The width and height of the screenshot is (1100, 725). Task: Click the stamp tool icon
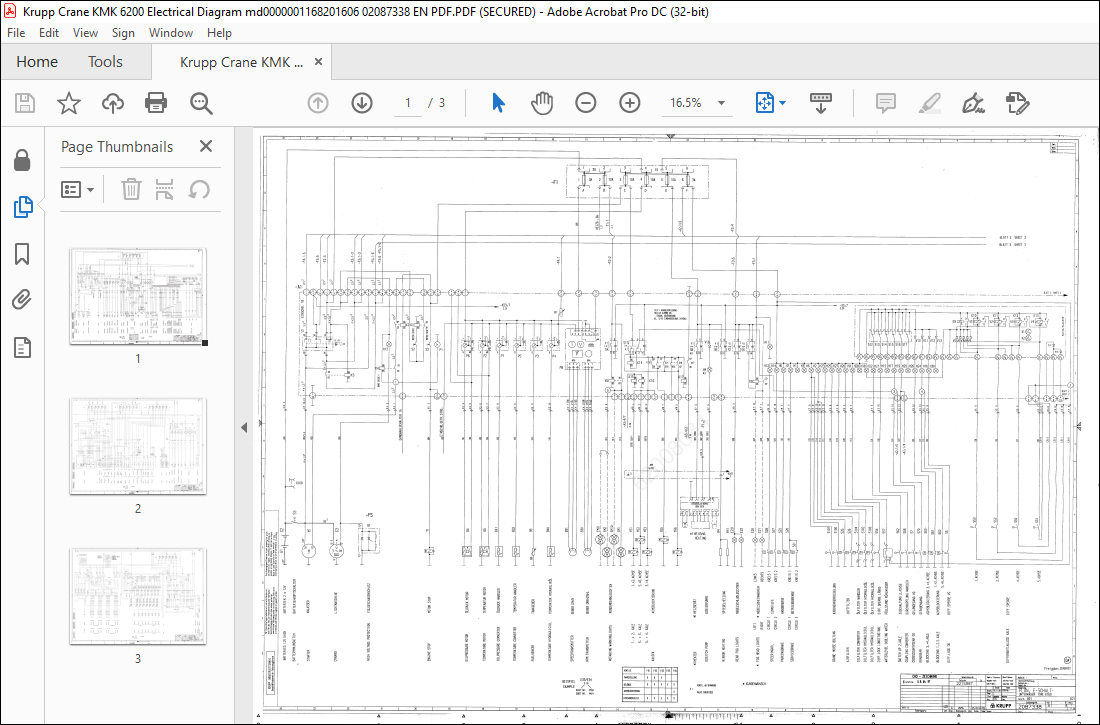(1017, 103)
